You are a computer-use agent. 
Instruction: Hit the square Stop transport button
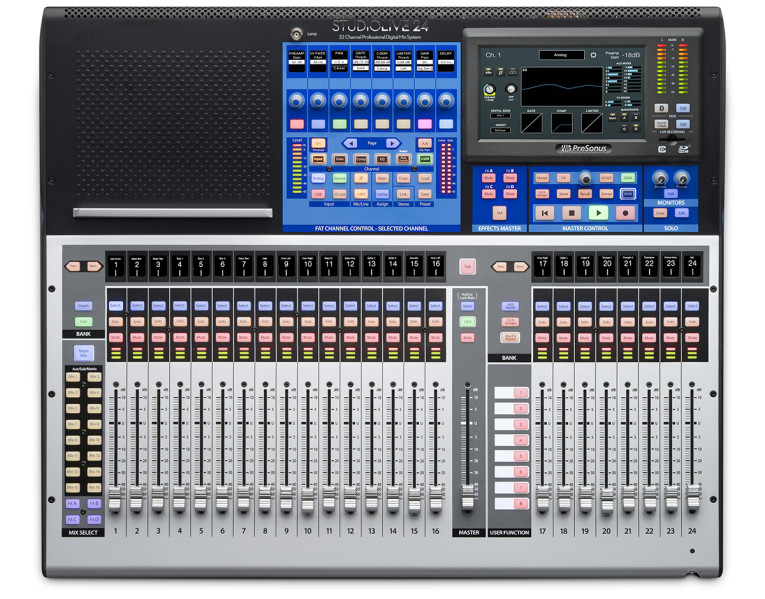[x=571, y=213]
